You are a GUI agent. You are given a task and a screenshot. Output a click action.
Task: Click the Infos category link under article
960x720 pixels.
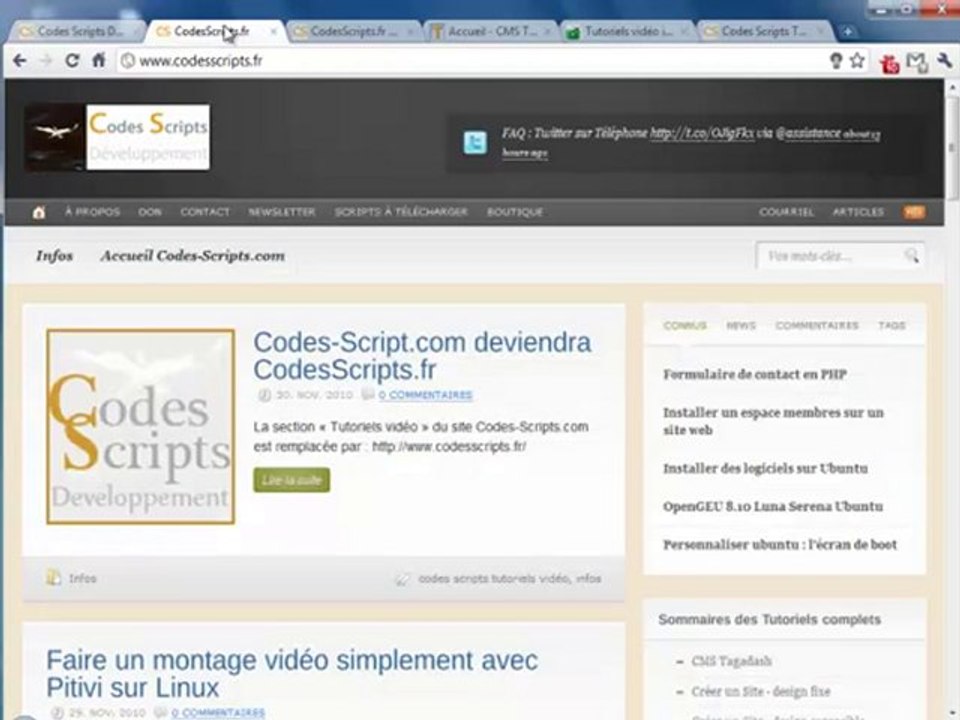pos(83,578)
